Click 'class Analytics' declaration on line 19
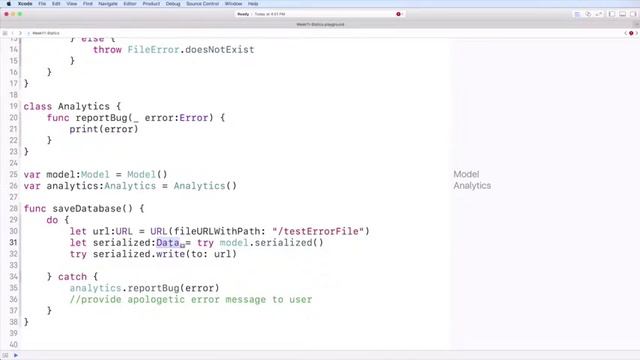 [67, 107]
